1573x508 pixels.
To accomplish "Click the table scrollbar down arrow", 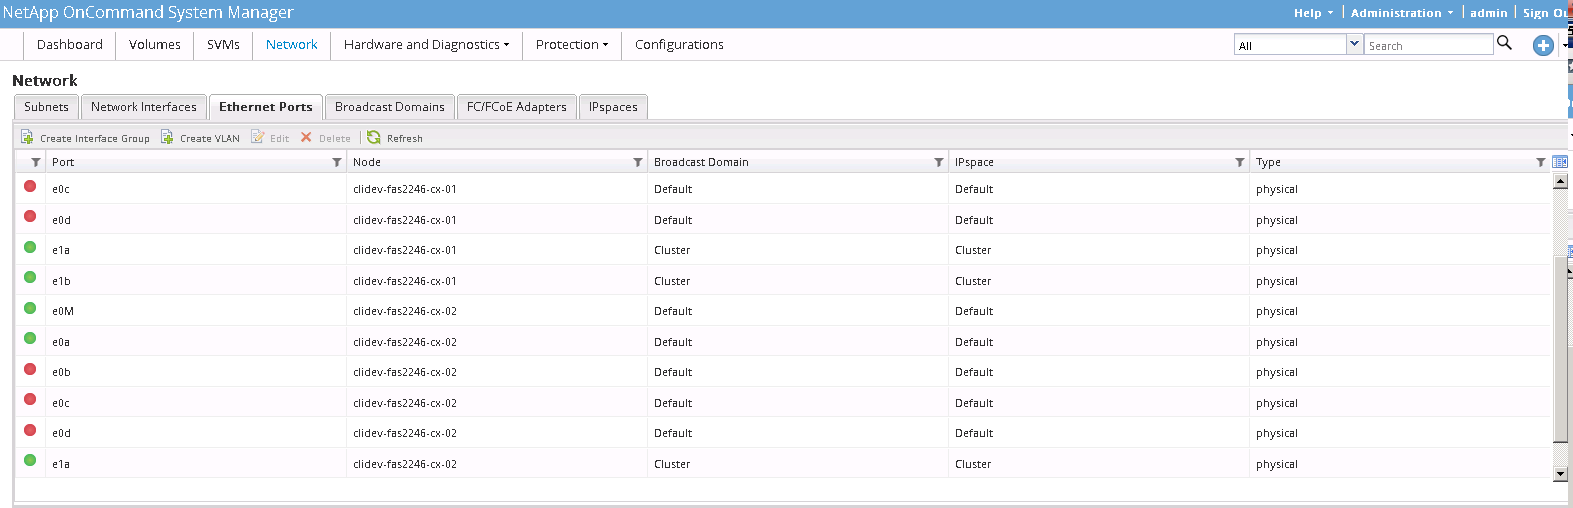I will pyautogui.click(x=1560, y=474).
